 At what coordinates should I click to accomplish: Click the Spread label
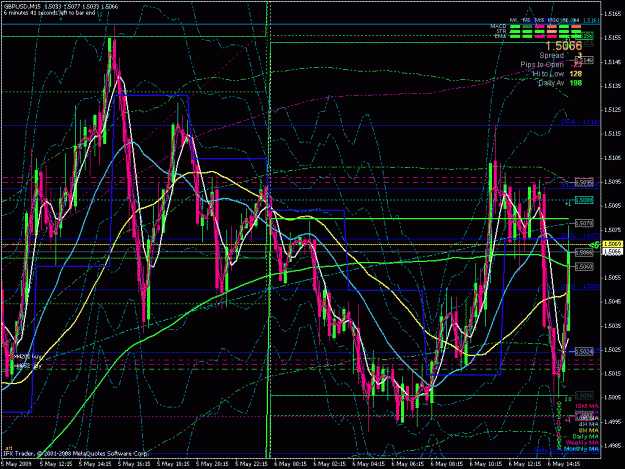coord(552,55)
